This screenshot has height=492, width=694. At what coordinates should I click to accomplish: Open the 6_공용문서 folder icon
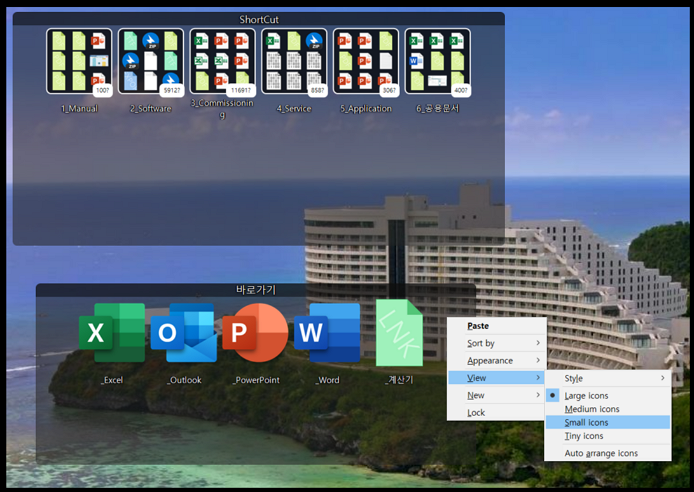438,61
